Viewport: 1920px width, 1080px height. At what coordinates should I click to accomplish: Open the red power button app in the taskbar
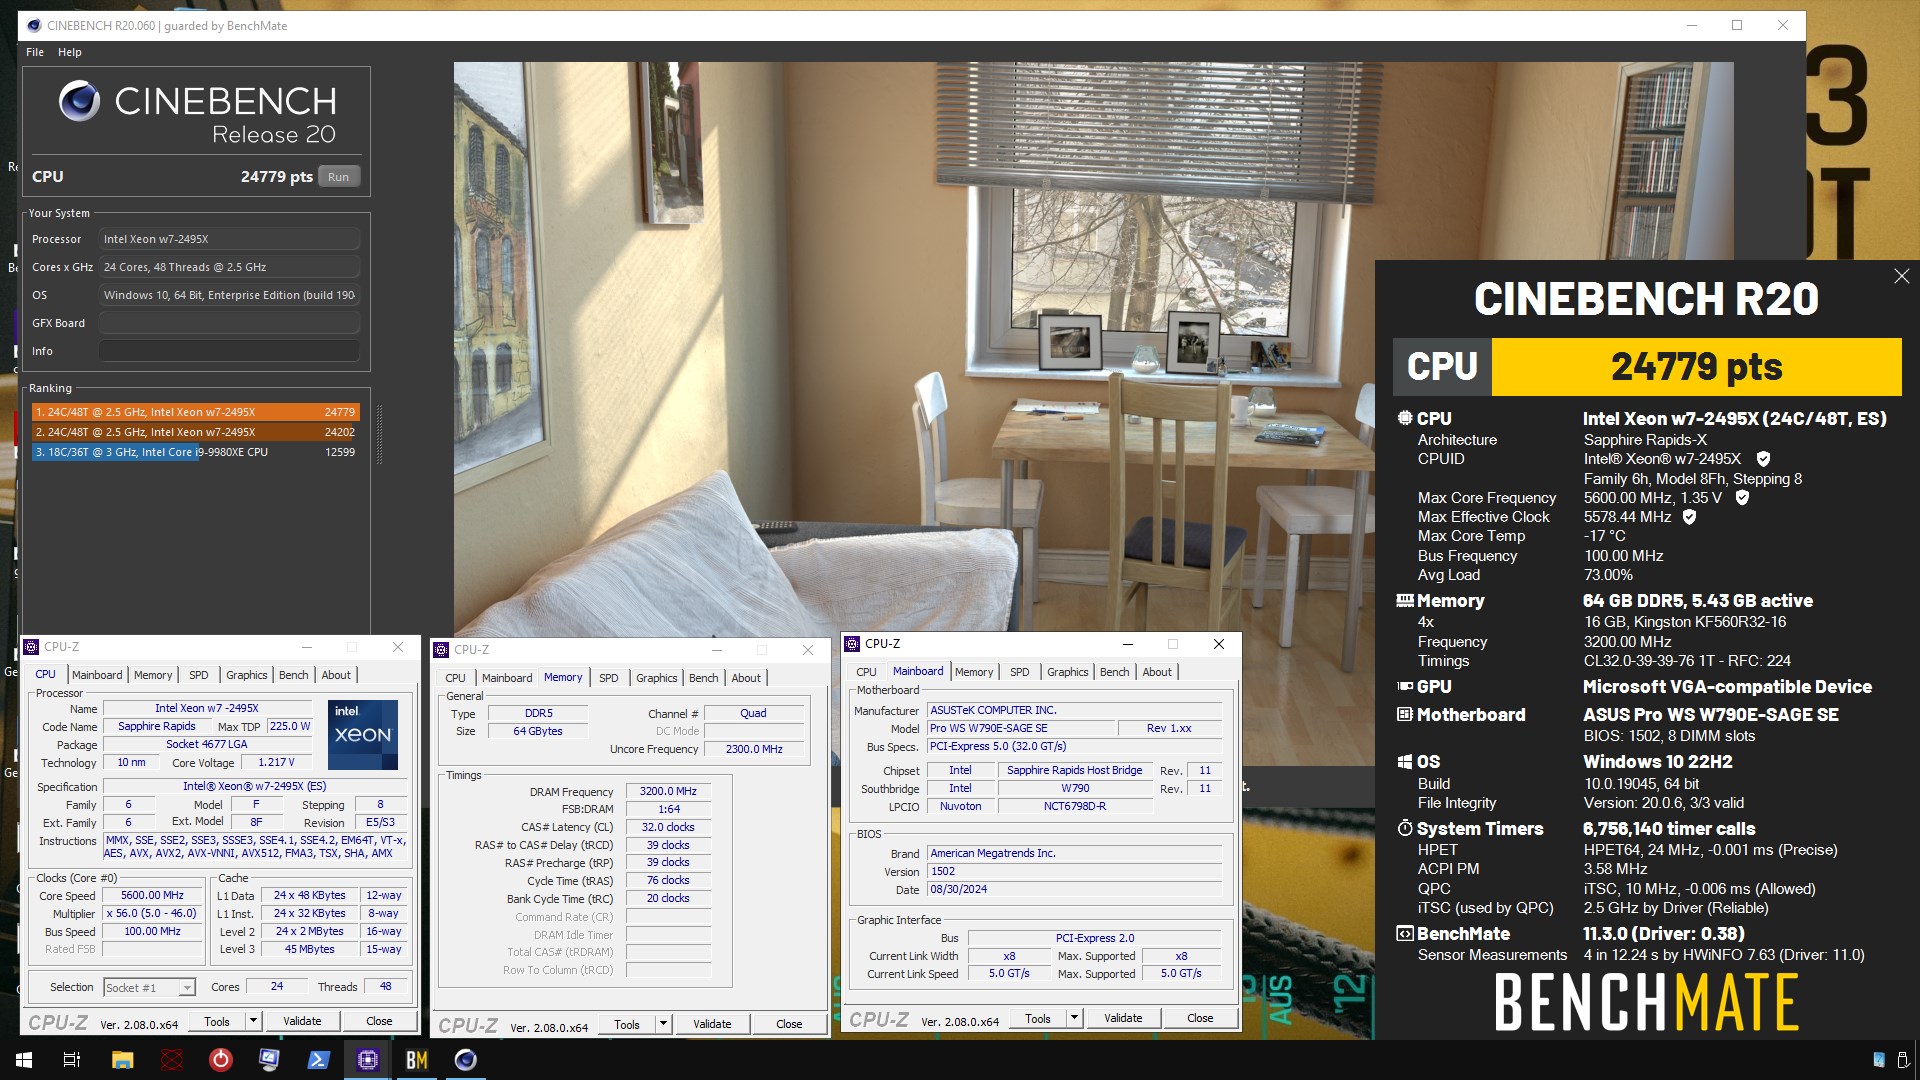(220, 1060)
